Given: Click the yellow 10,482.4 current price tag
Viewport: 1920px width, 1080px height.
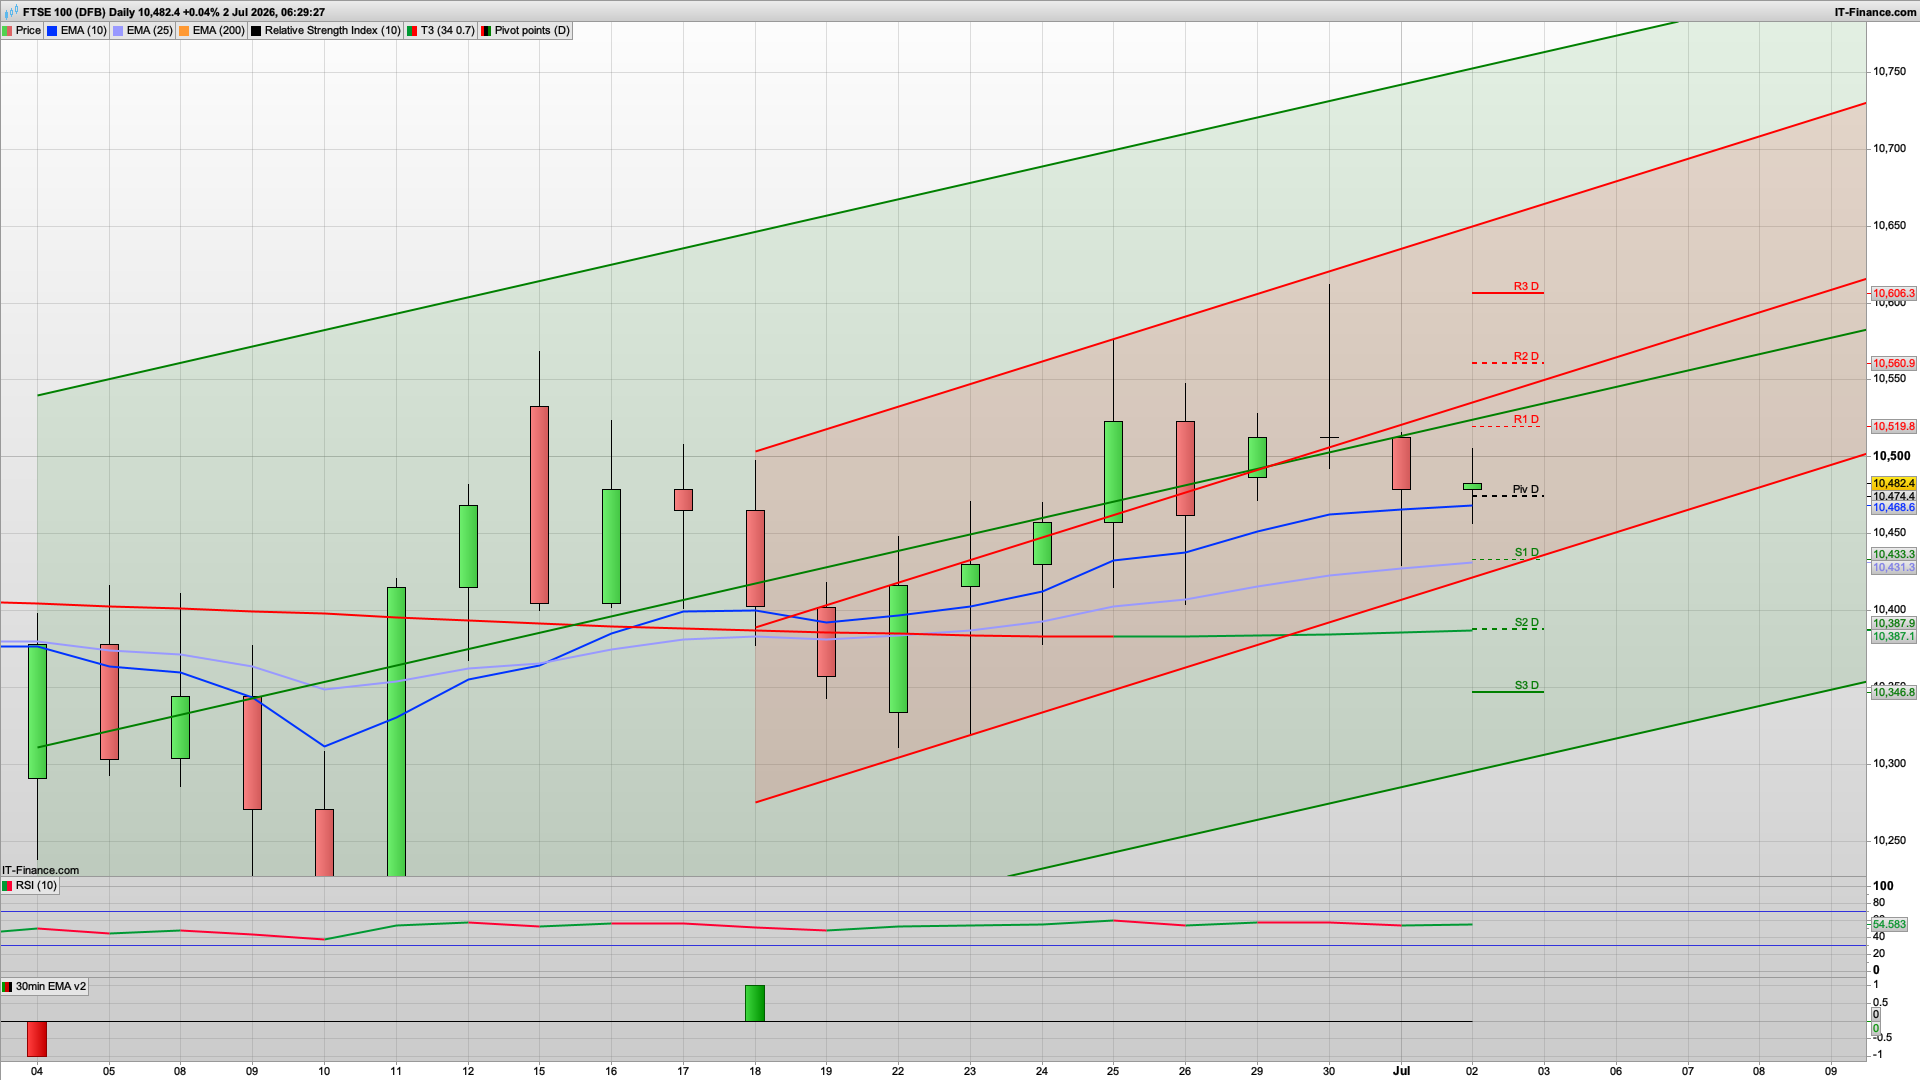Looking at the screenshot, I should [1893, 484].
